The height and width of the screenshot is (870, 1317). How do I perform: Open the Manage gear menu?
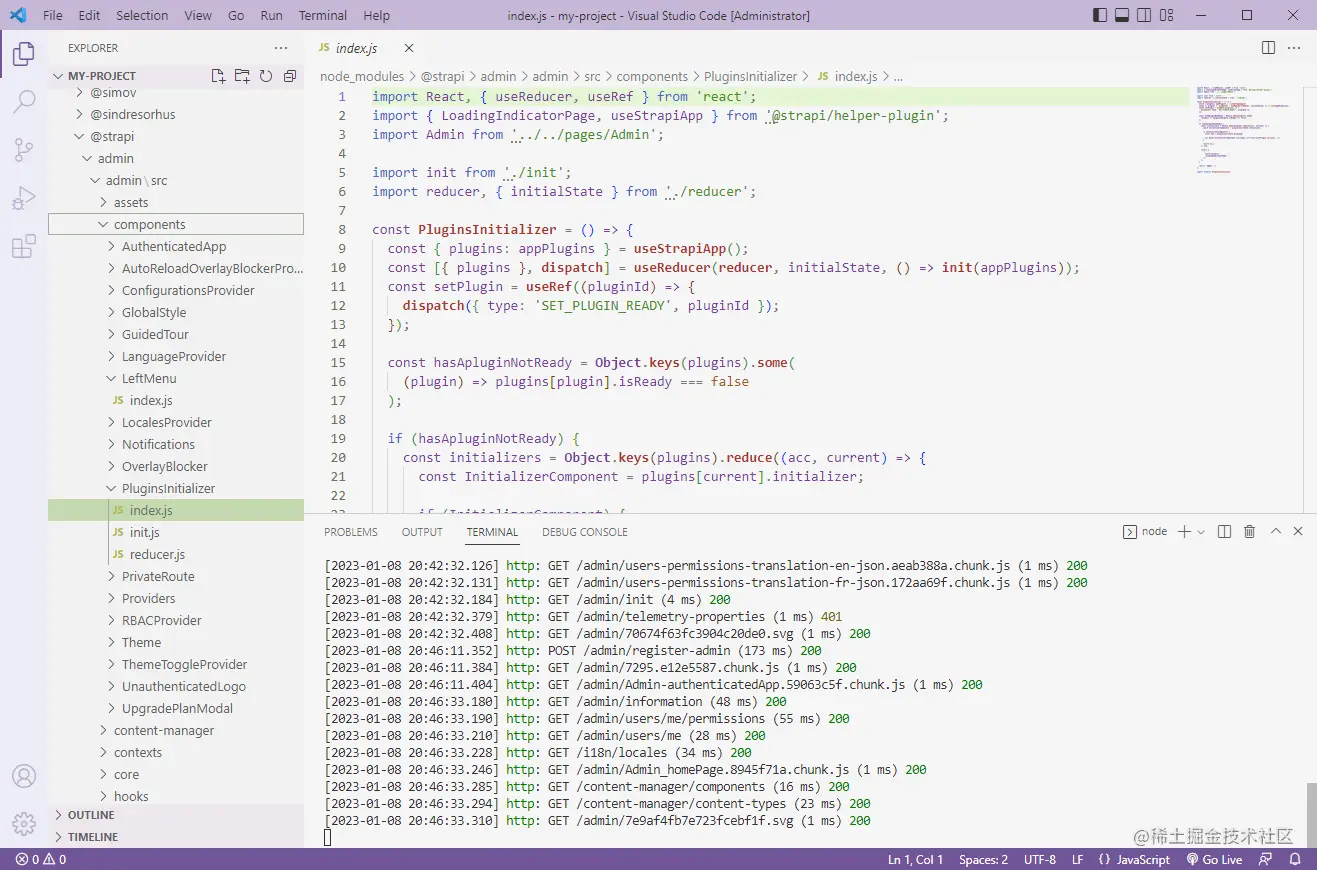click(x=24, y=823)
